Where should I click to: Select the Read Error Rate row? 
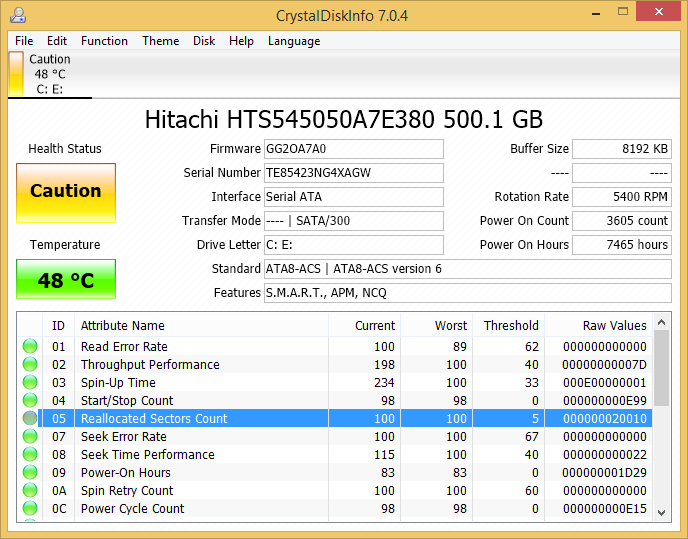click(335, 346)
